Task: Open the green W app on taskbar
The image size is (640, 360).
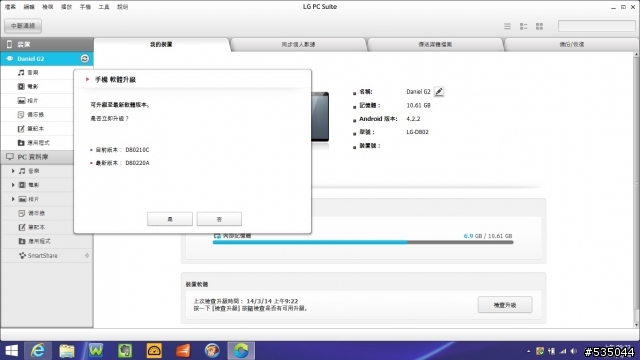Action: (96, 351)
